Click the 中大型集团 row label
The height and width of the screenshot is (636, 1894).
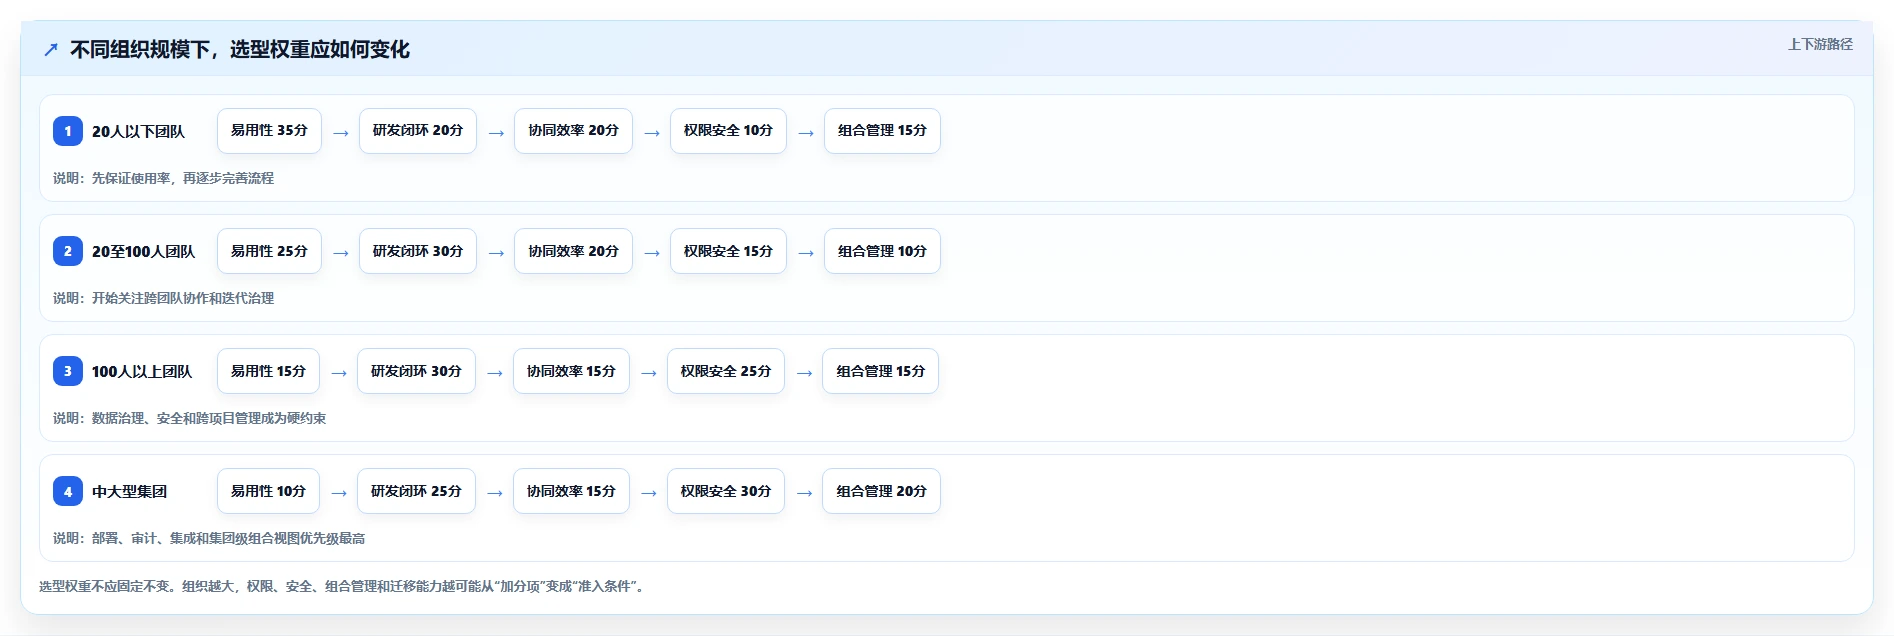[129, 491]
